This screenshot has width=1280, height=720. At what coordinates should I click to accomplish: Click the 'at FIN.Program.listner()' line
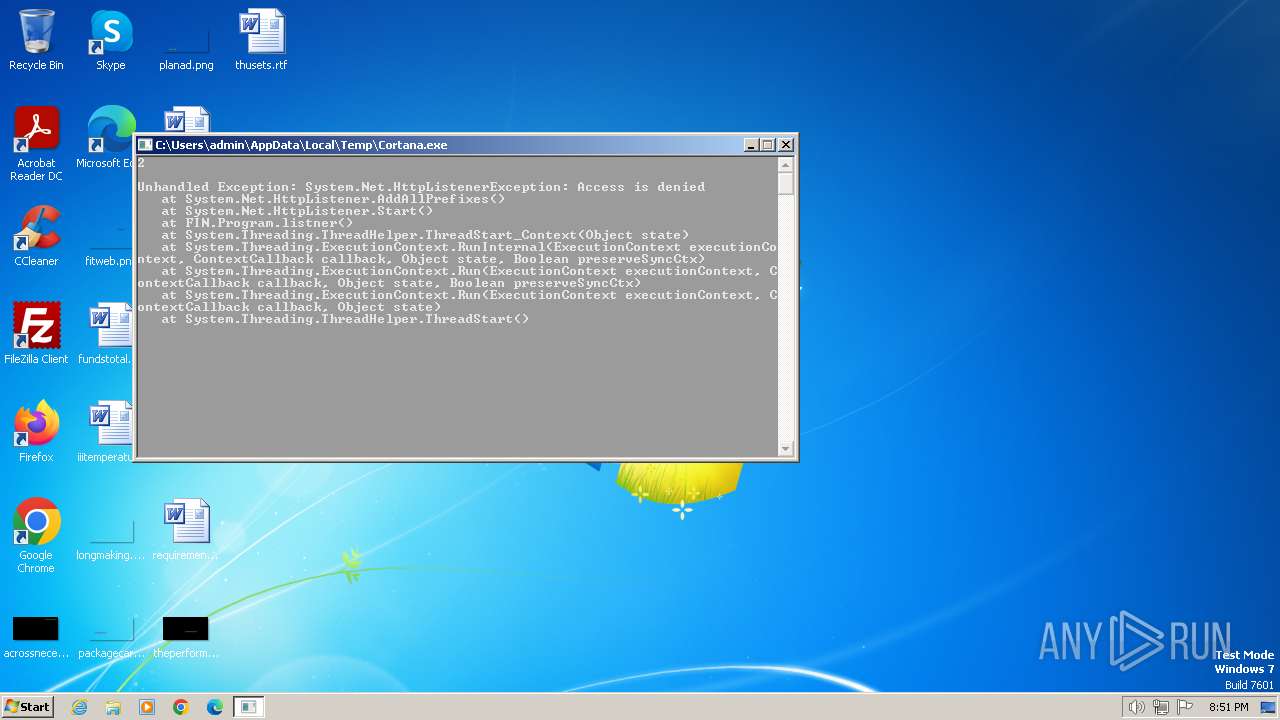[x=257, y=223]
